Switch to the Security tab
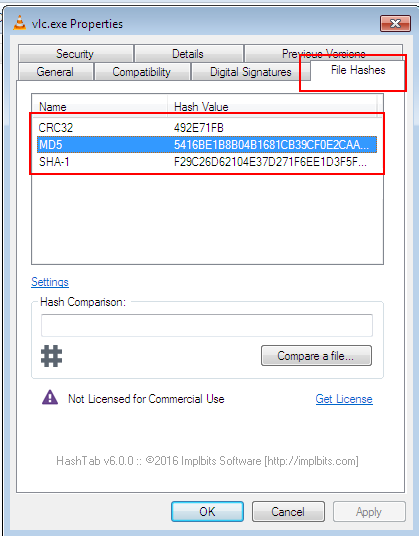Screen dimensions: 419x536 point(76,54)
